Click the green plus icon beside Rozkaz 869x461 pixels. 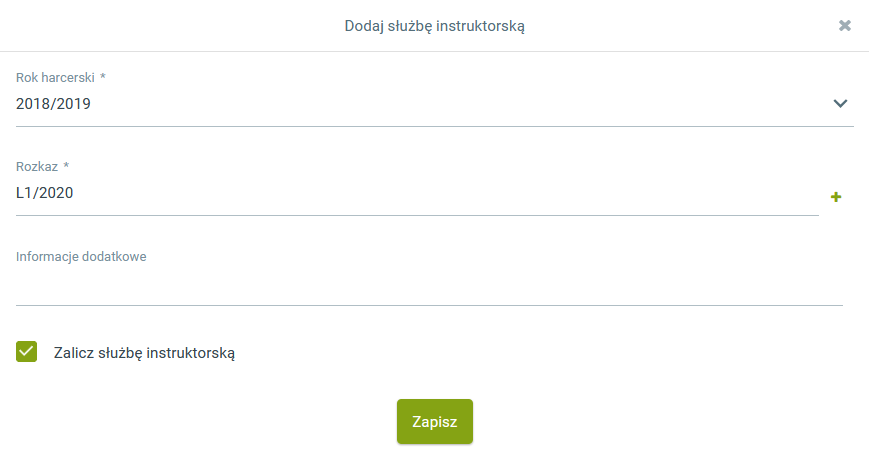click(x=836, y=197)
